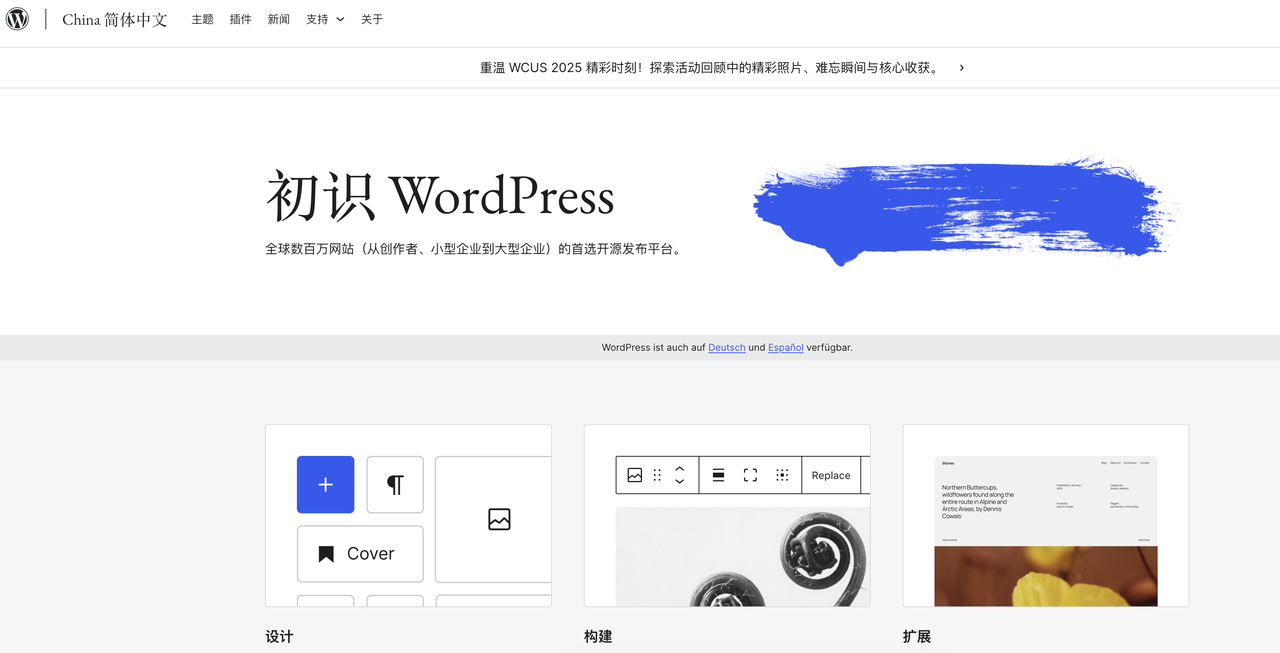
Task: Click the full-height selection icon in the toolbar
Action: coord(750,475)
